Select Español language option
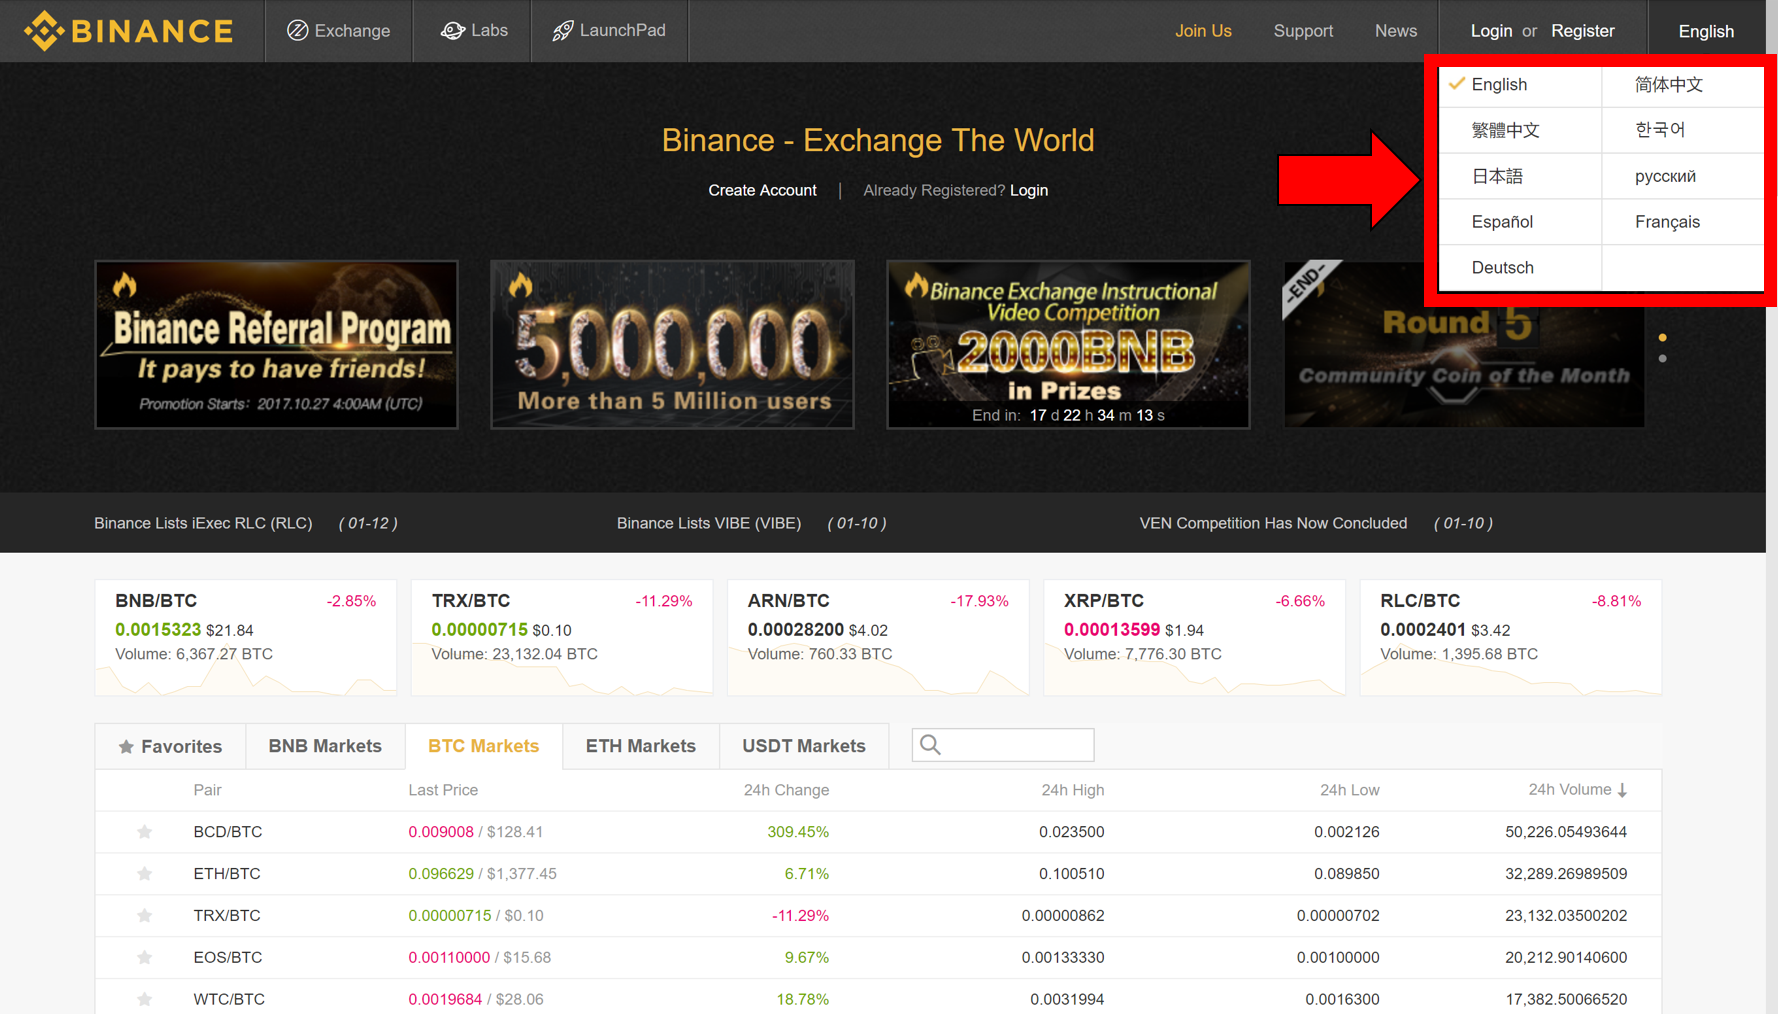1778x1014 pixels. pos(1520,222)
